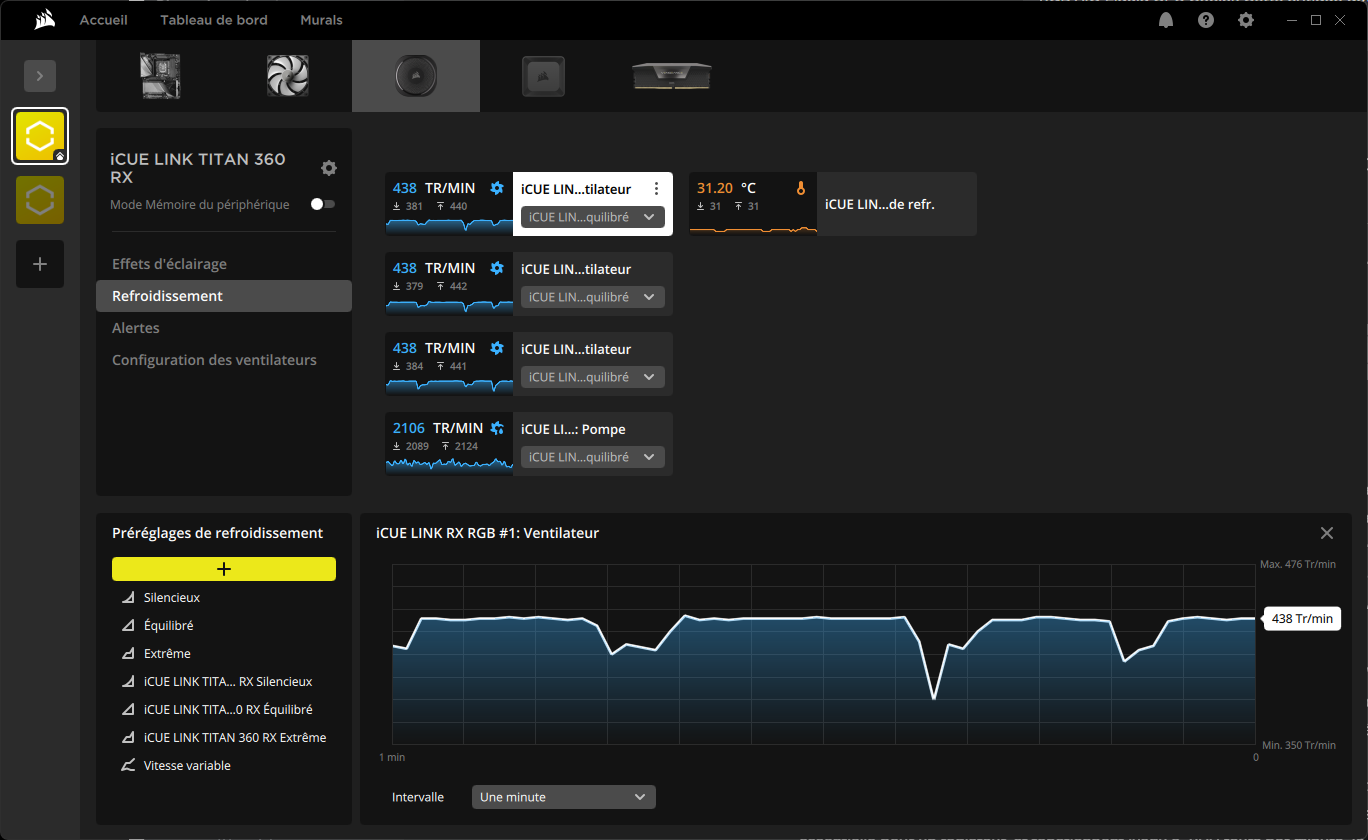Go to the Tableau de bord tab
Viewport: 1368px width, 840px height.
coord(214,20)
